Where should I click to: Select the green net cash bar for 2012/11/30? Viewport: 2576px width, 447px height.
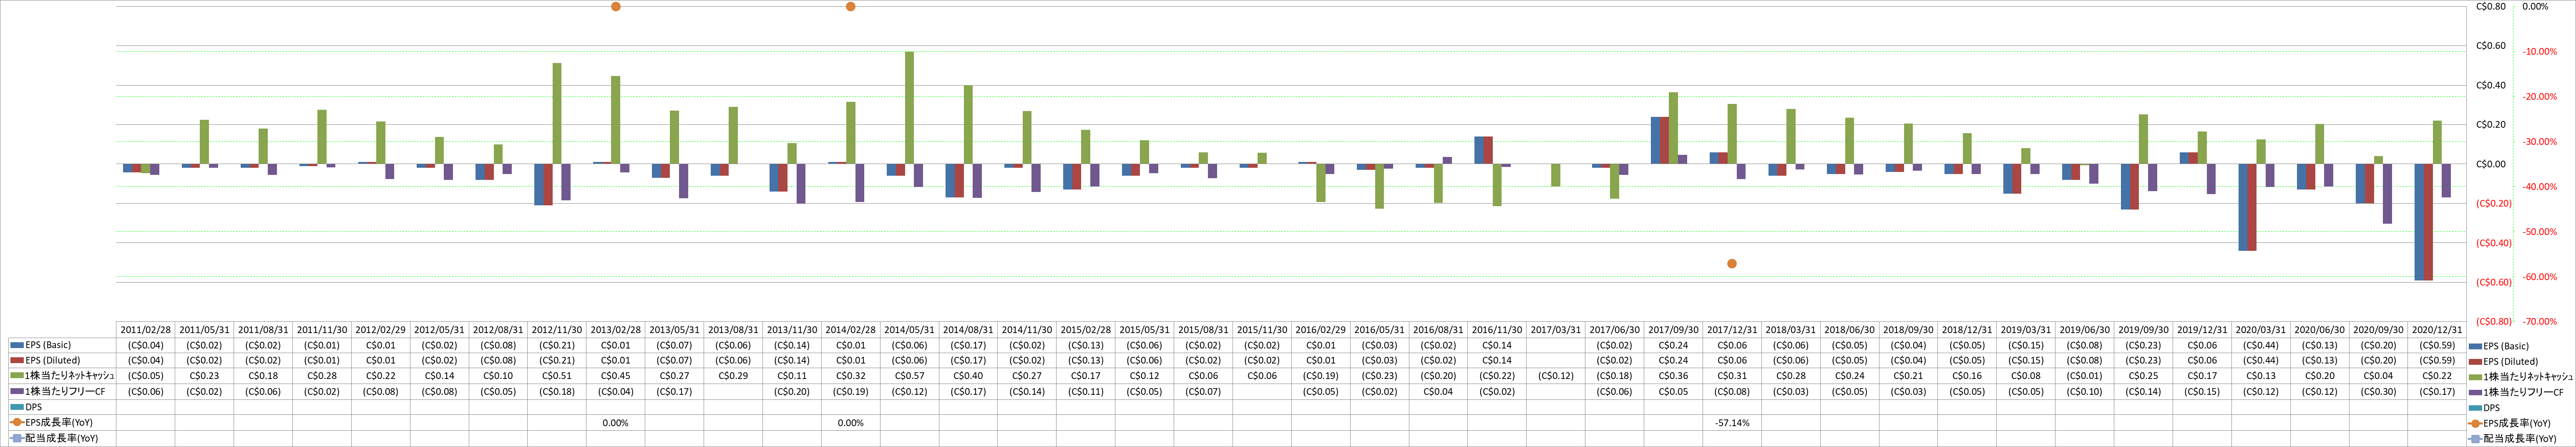click(x=557, y=114)
